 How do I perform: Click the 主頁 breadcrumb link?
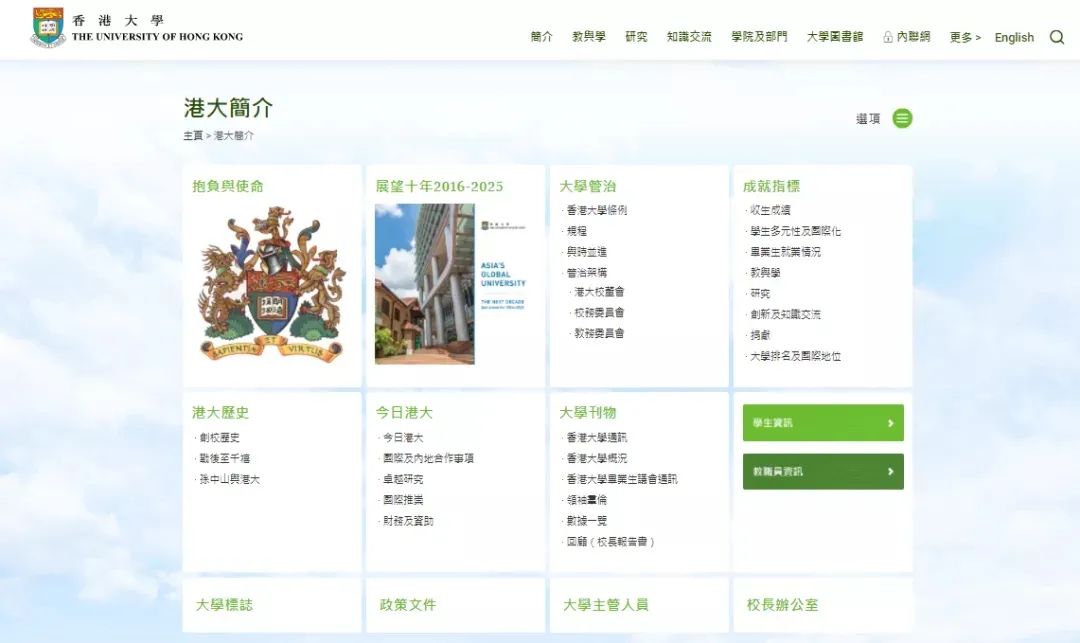[192, 135]
